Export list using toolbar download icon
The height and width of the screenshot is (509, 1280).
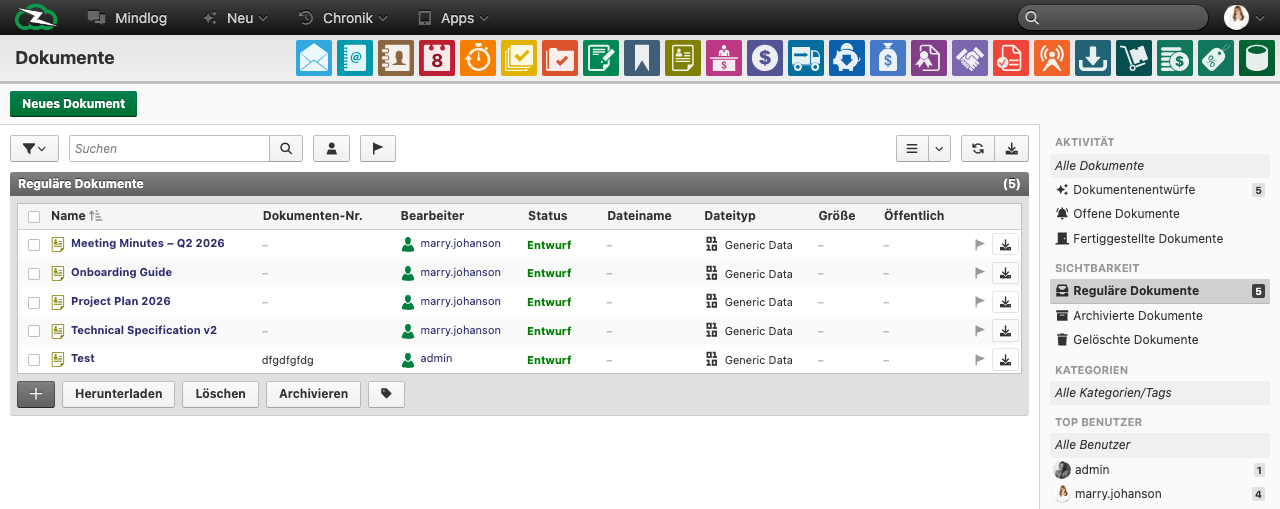[x=1012, y=148]
